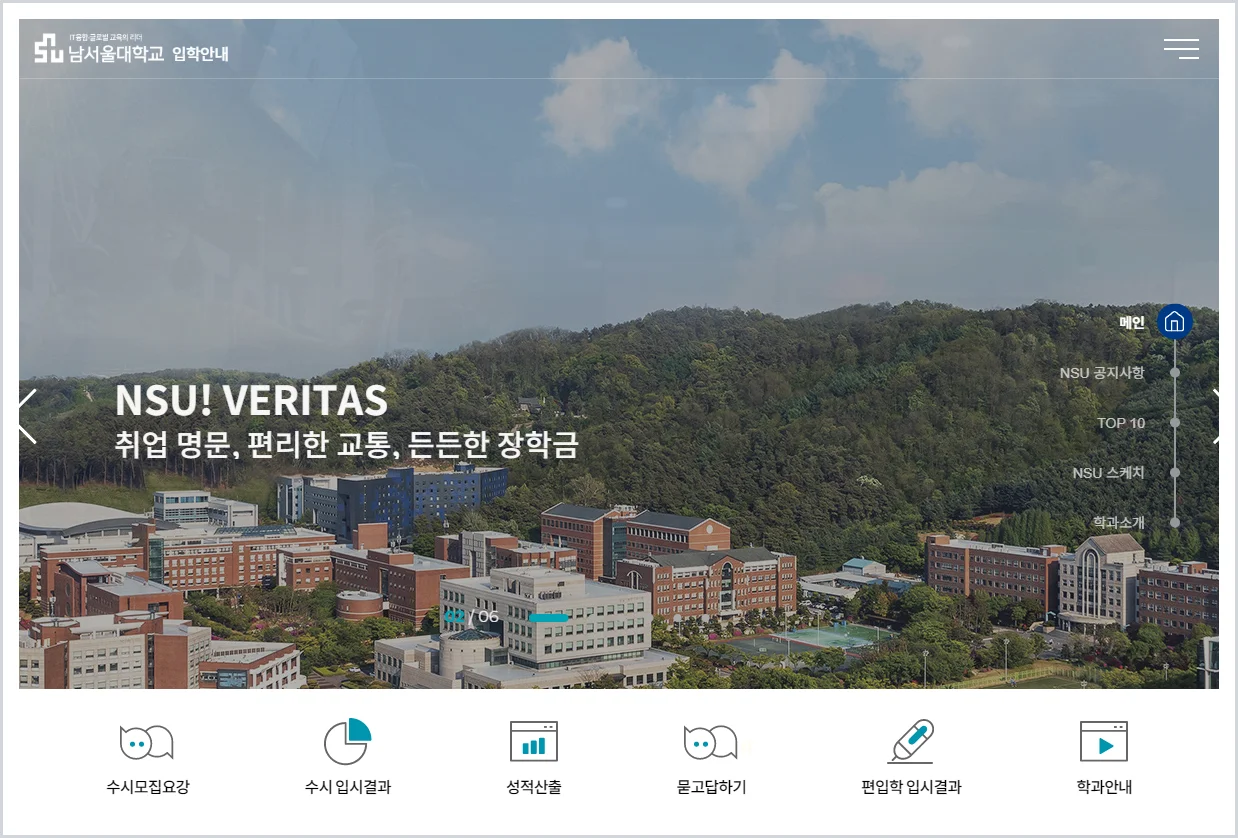
Task: Jump to TOP 10 section
Action: point(1121,423)
